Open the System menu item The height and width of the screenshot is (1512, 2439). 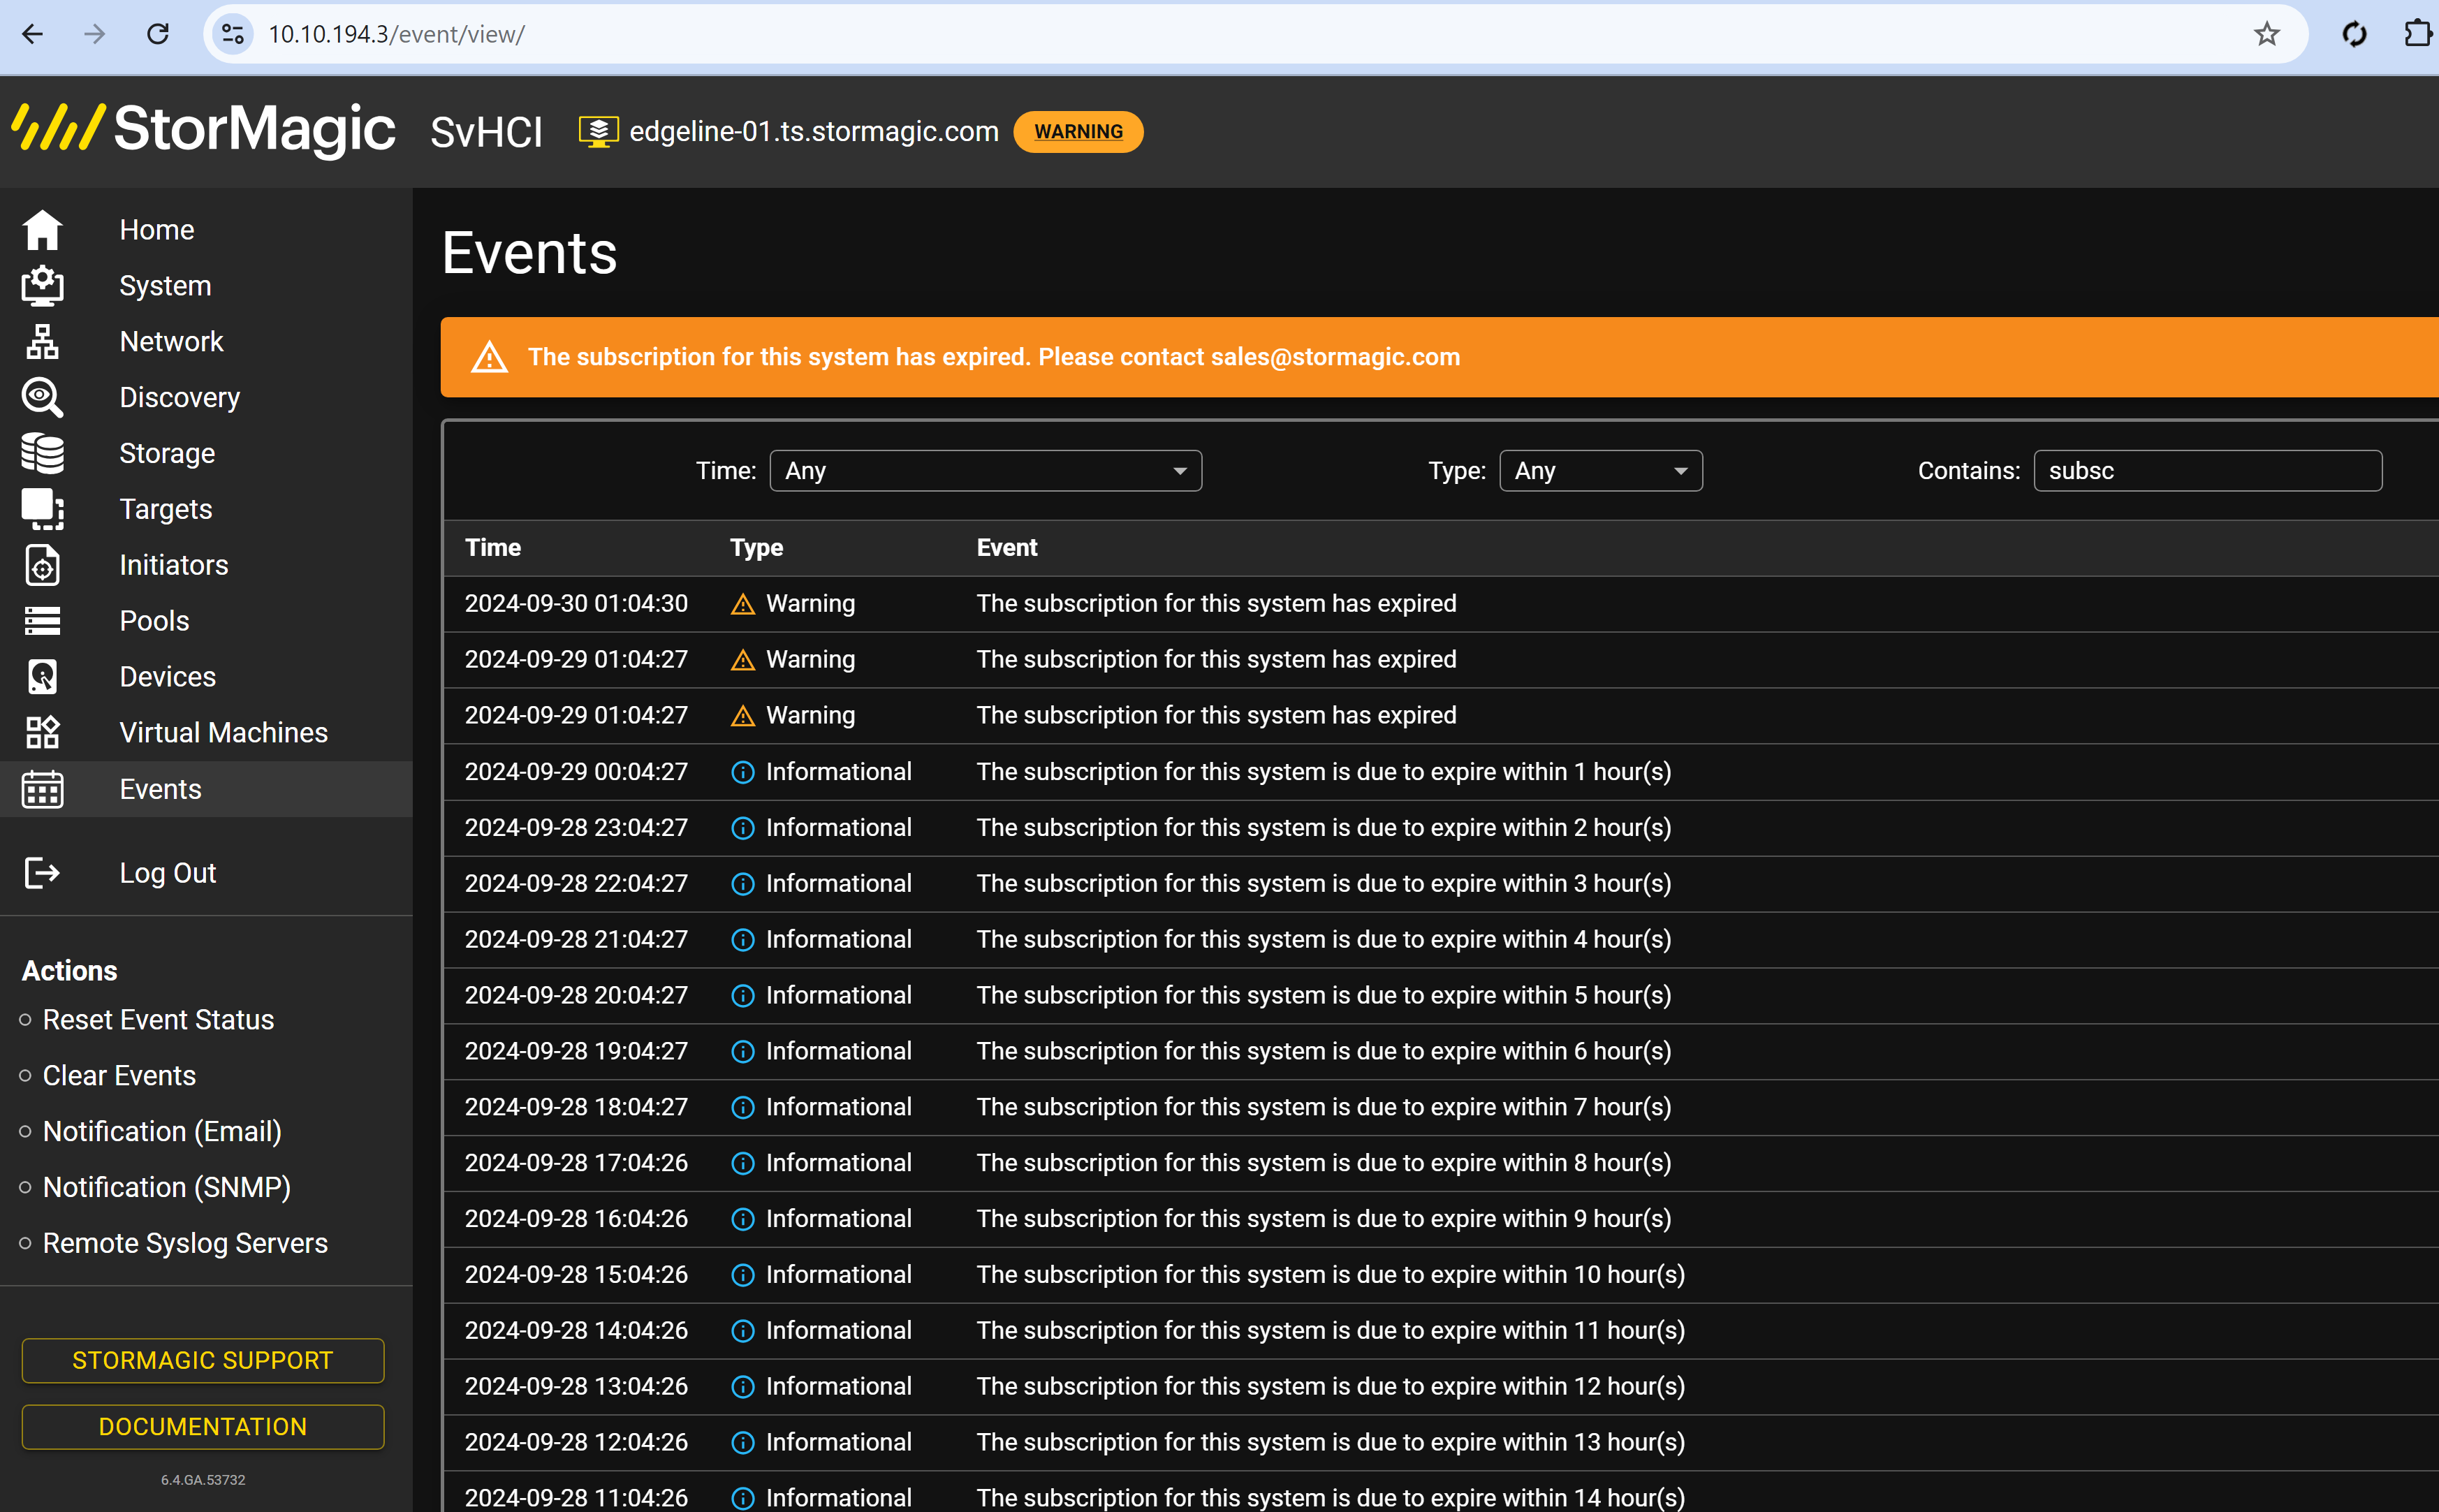point(165,286)
